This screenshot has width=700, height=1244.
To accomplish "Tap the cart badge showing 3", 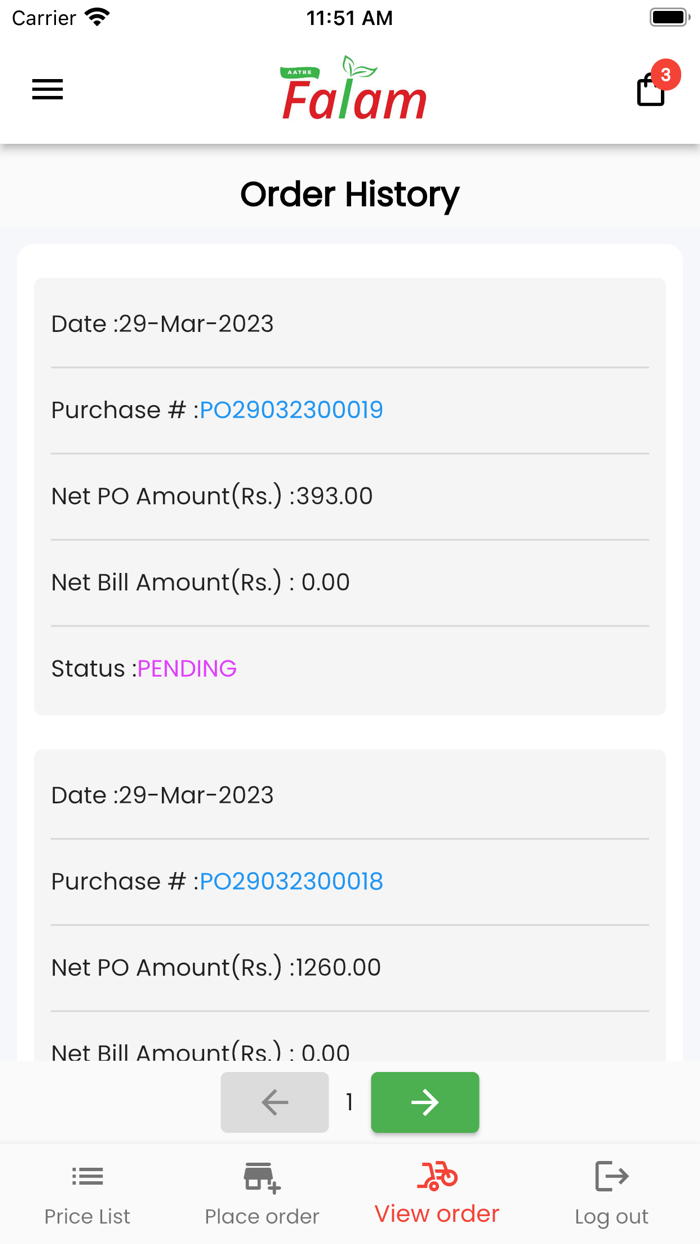I will point(666,75).
